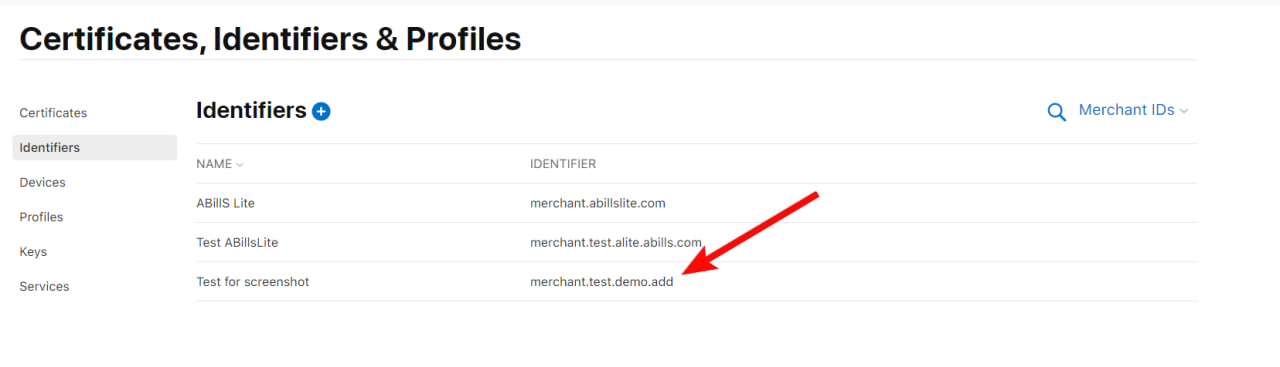Open the Services section
The height and width of the screenshot is (367, 1280).
click(x=44, y=286)
